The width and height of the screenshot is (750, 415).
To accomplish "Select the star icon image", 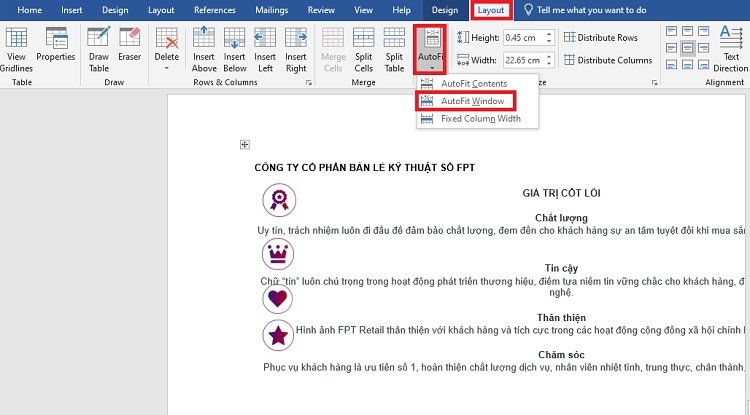I will pos(278,335).
